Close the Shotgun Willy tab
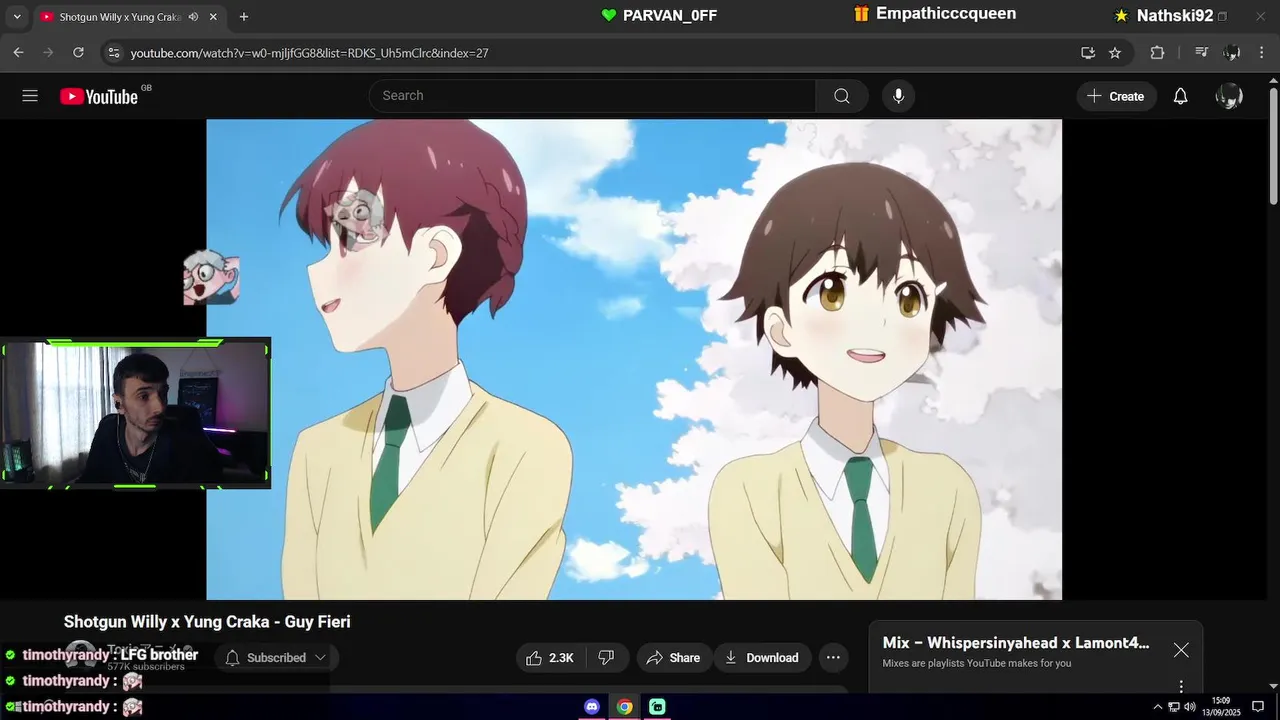This screenshot has width=1280, height=720. click(x=213, y=17)
